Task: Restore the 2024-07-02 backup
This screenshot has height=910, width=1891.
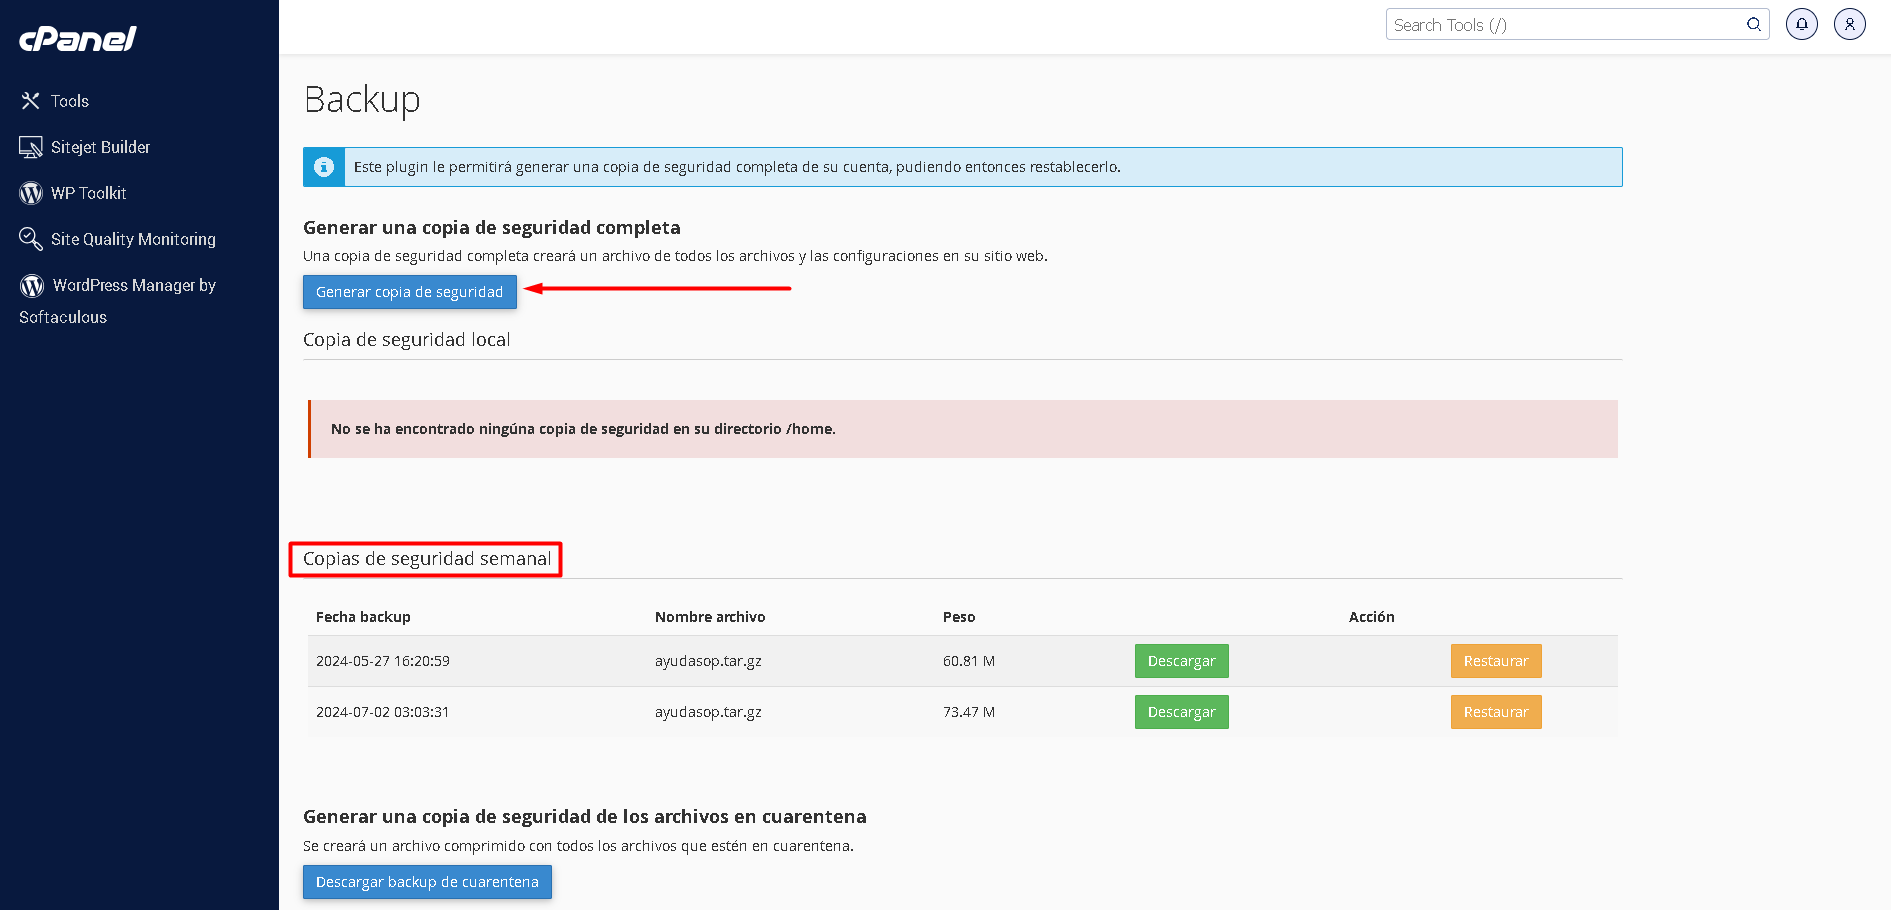Action: pyautogui.click(x=1496, y=712)
